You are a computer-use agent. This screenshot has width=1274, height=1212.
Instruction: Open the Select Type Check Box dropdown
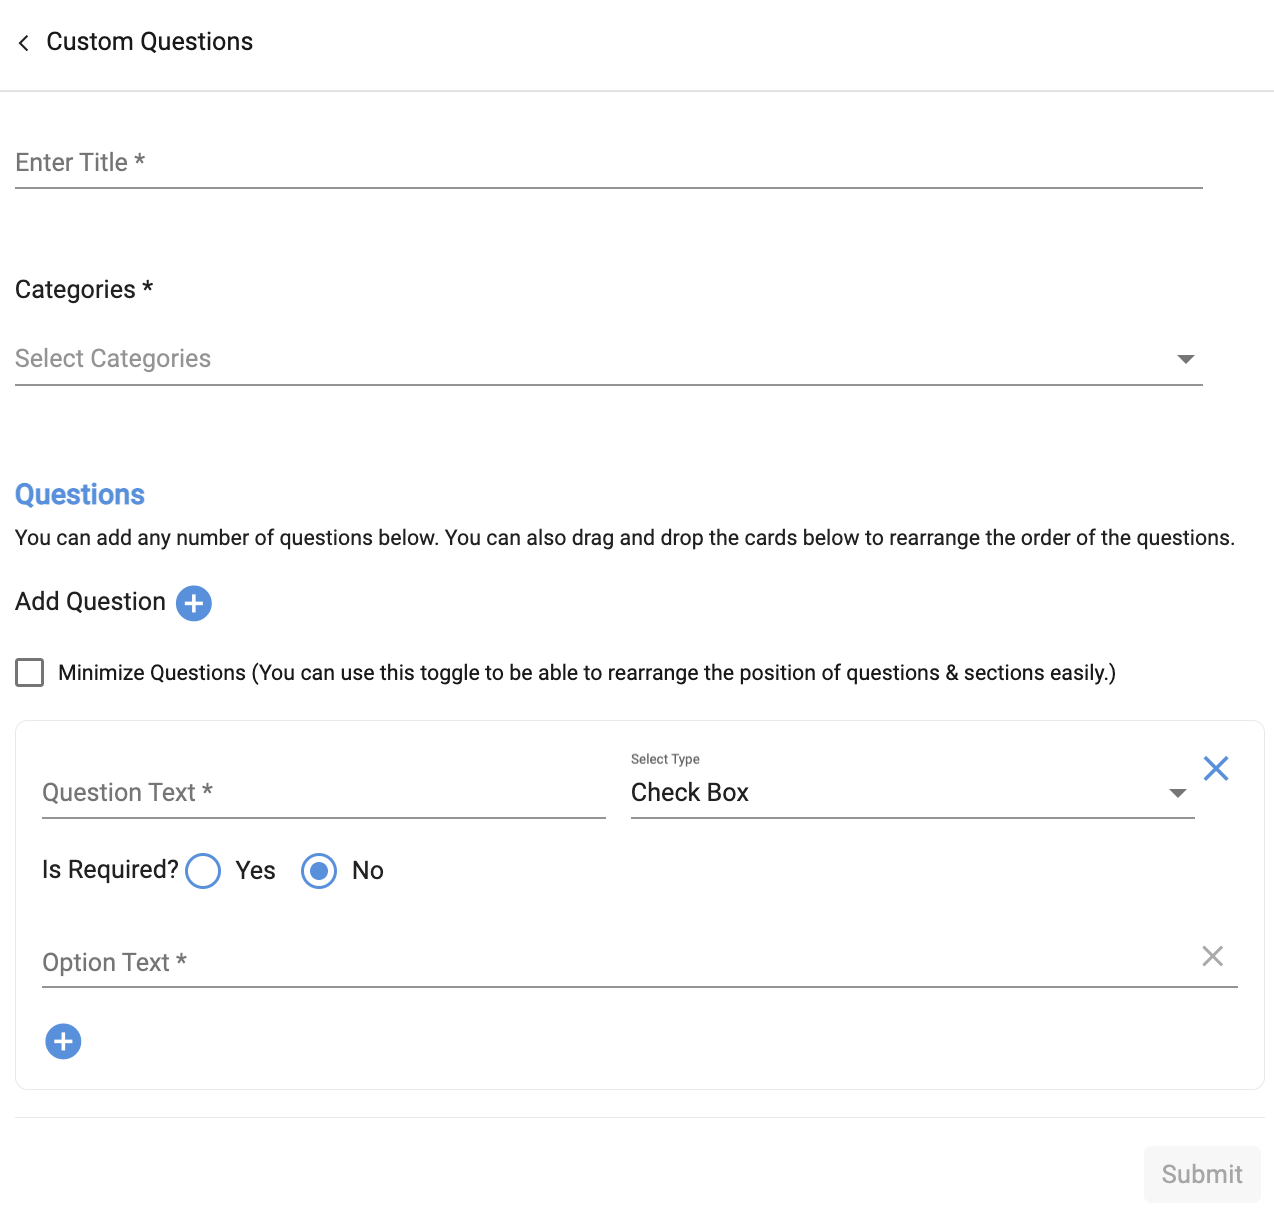[890, 793]
